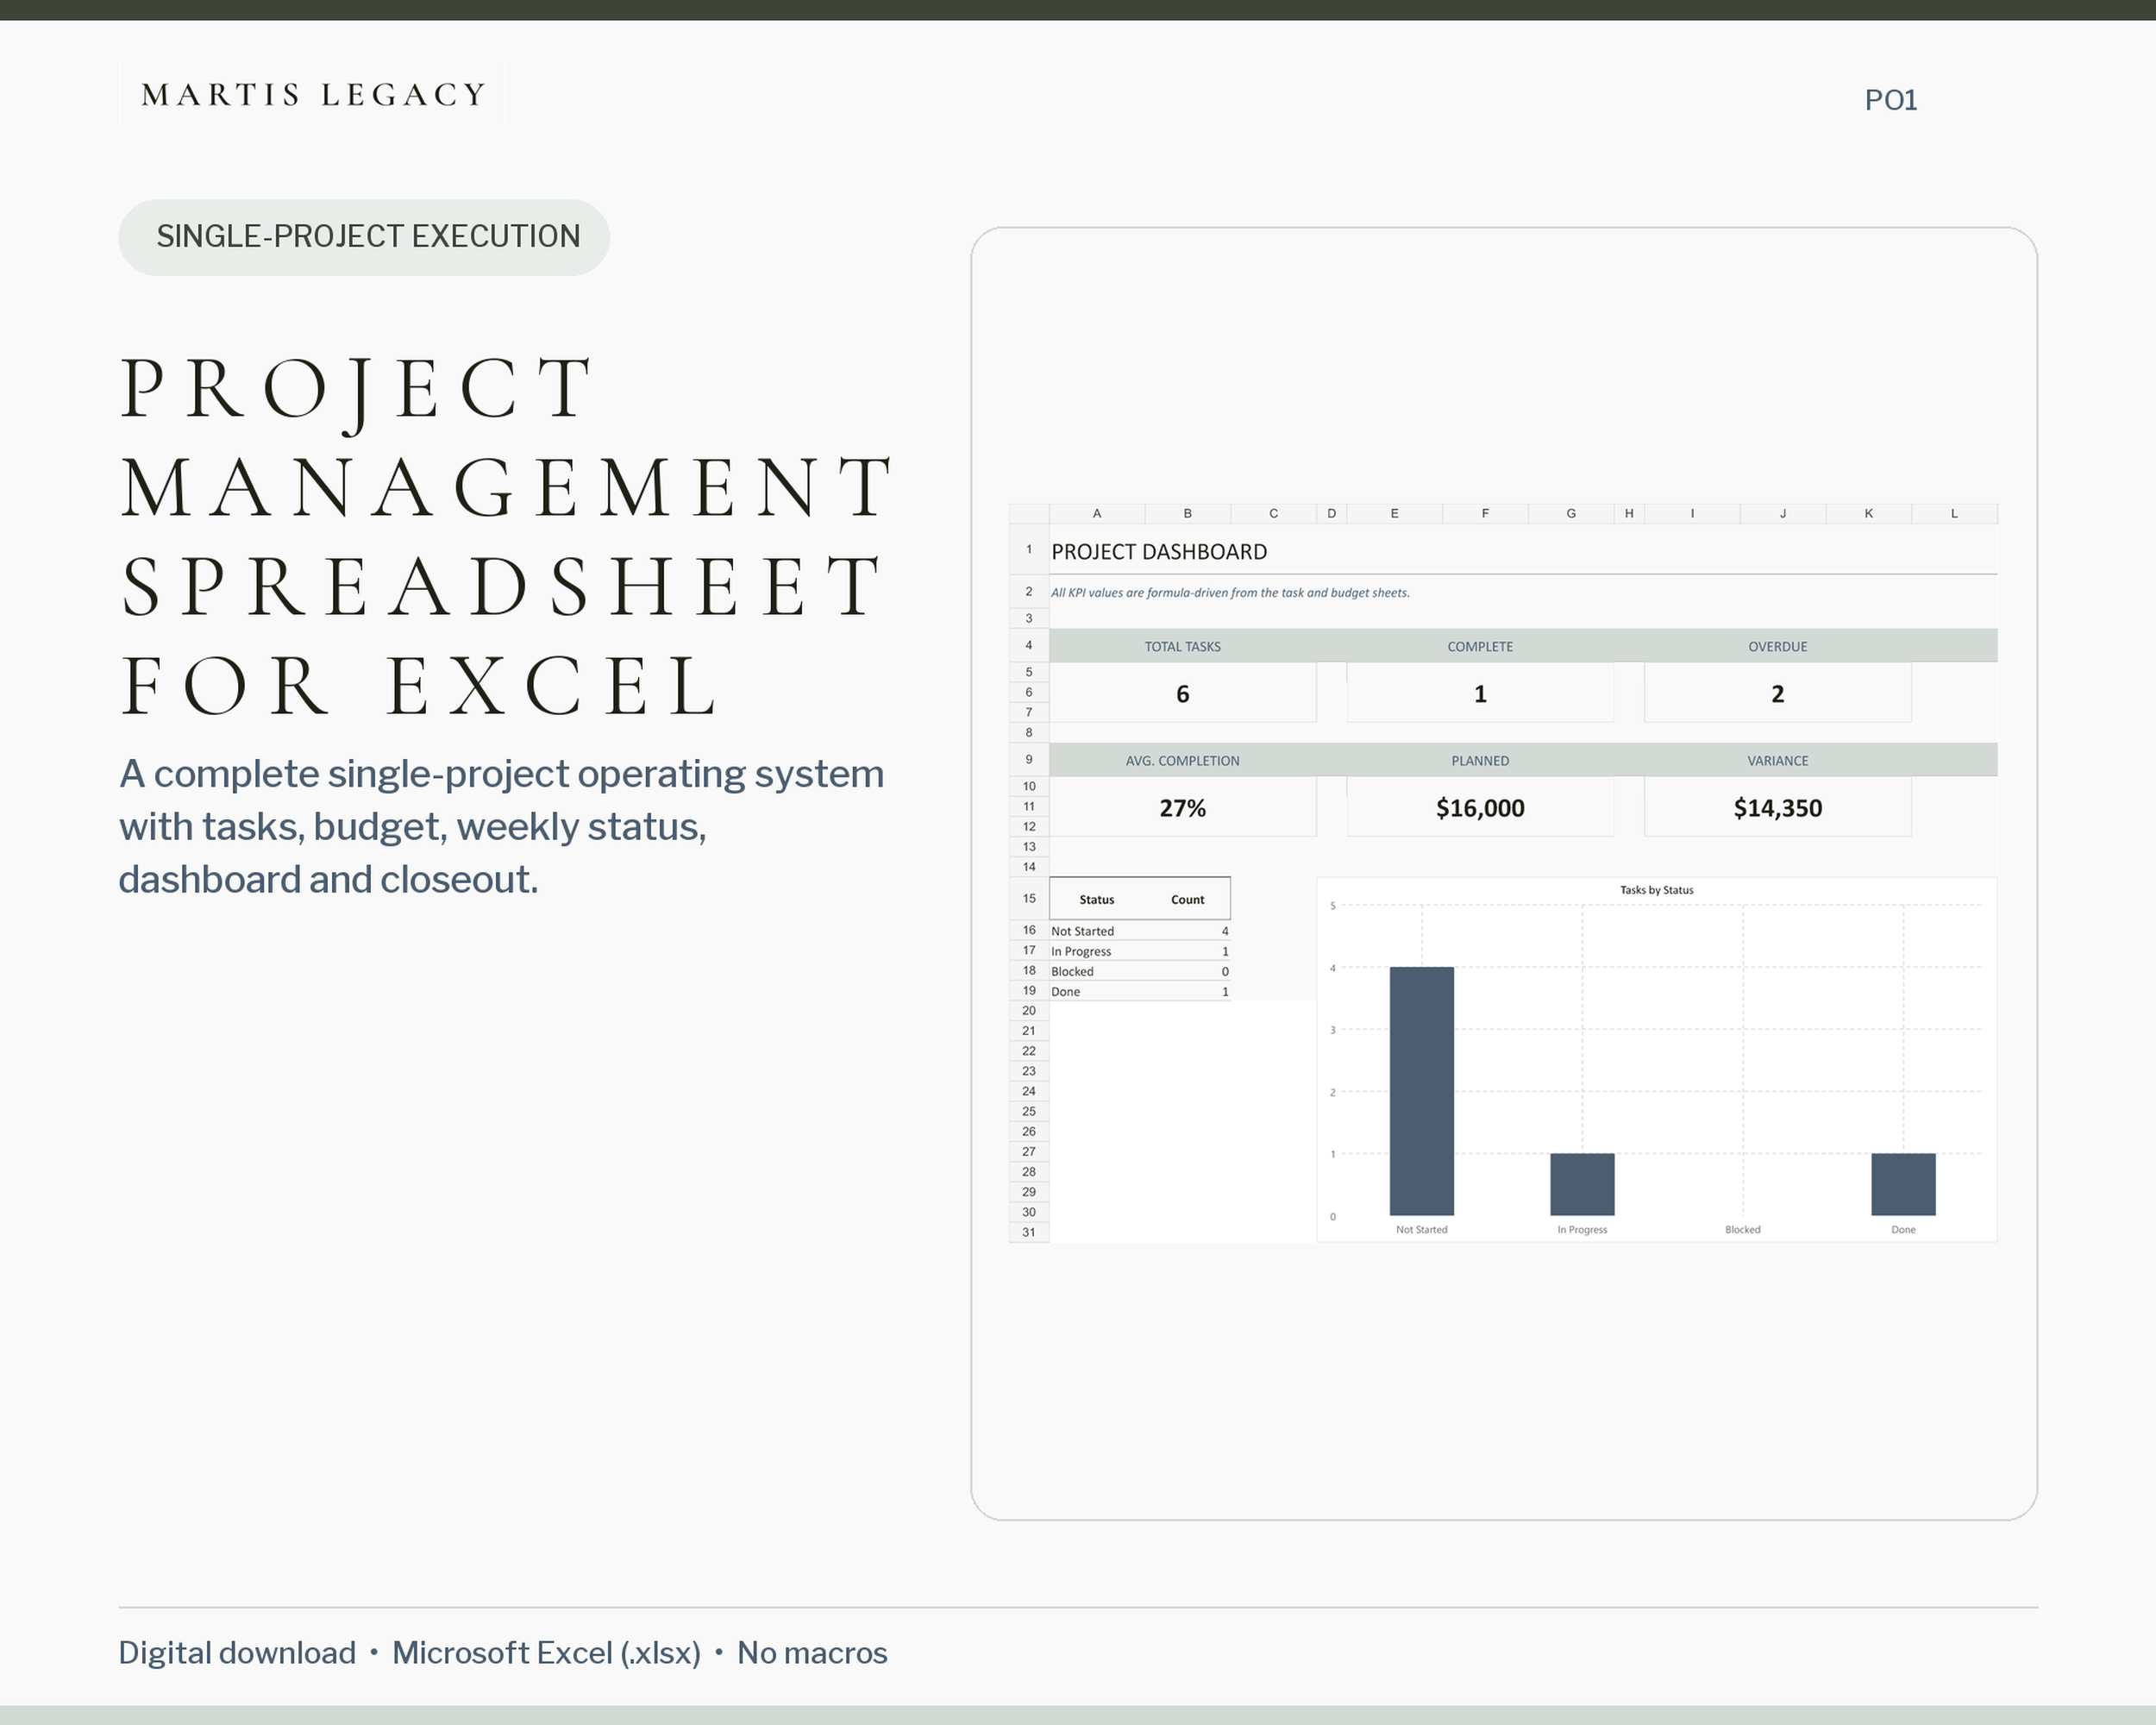Click the VARIANCE header label
Image resolution: width=2156 pixels, height=1725 pixels.
[x=1777, y=761]
